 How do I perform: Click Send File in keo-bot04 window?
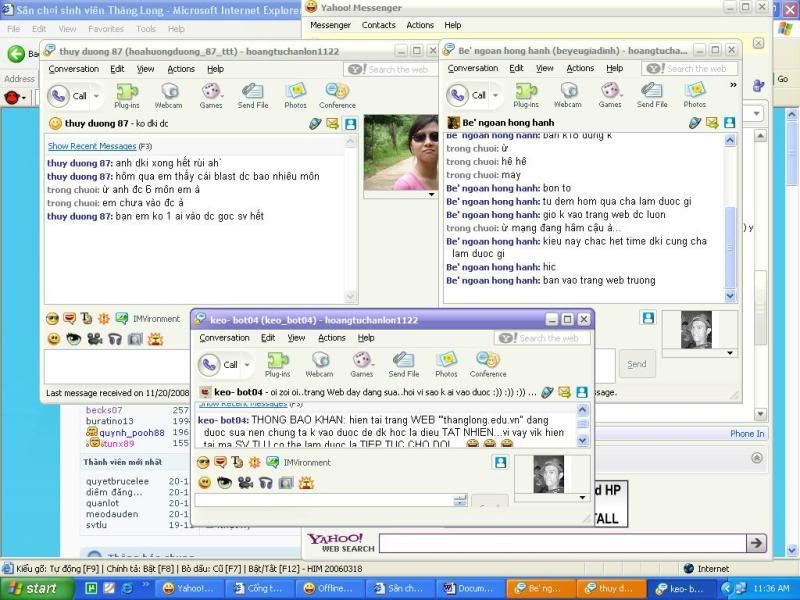pyautogui.click(x=404, y=364)
